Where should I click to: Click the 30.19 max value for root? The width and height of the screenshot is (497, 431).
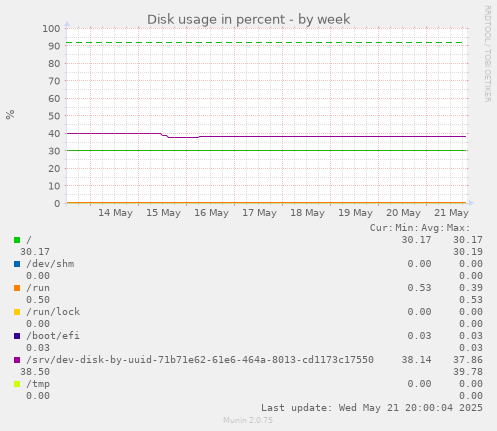pos(468,252)
